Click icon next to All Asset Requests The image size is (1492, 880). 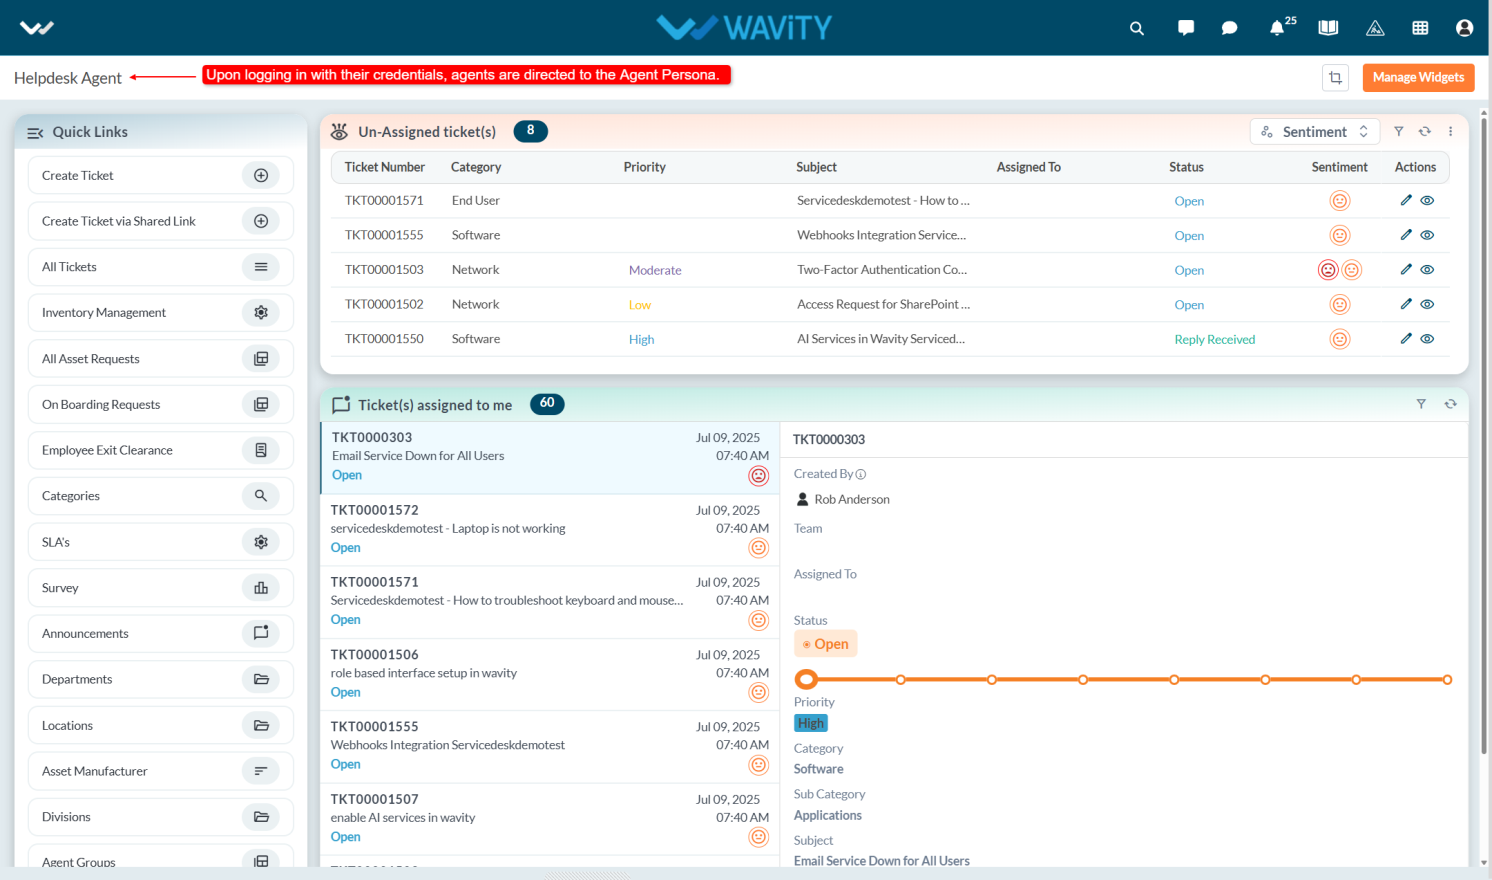pos(261,358)
